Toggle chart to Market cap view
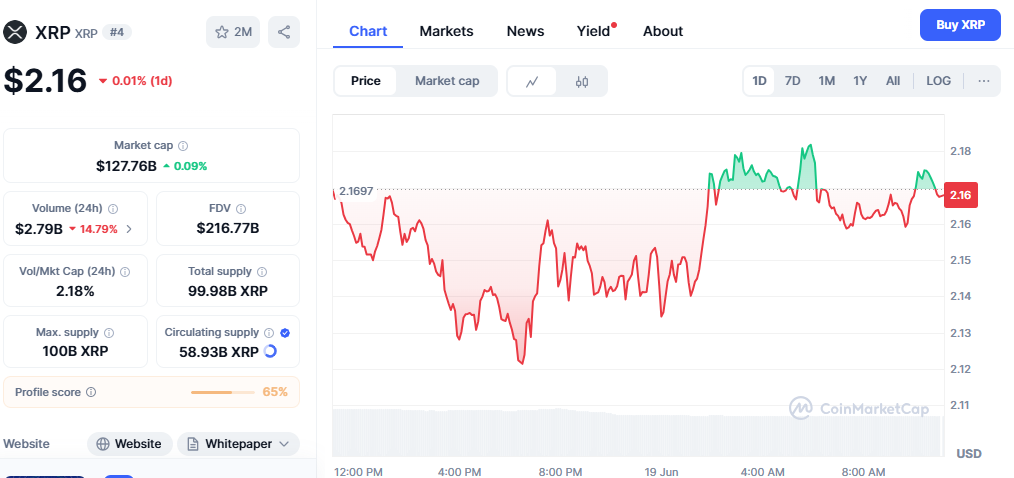Viewport: 1014px width, 478px height. (x=446, y=81)
